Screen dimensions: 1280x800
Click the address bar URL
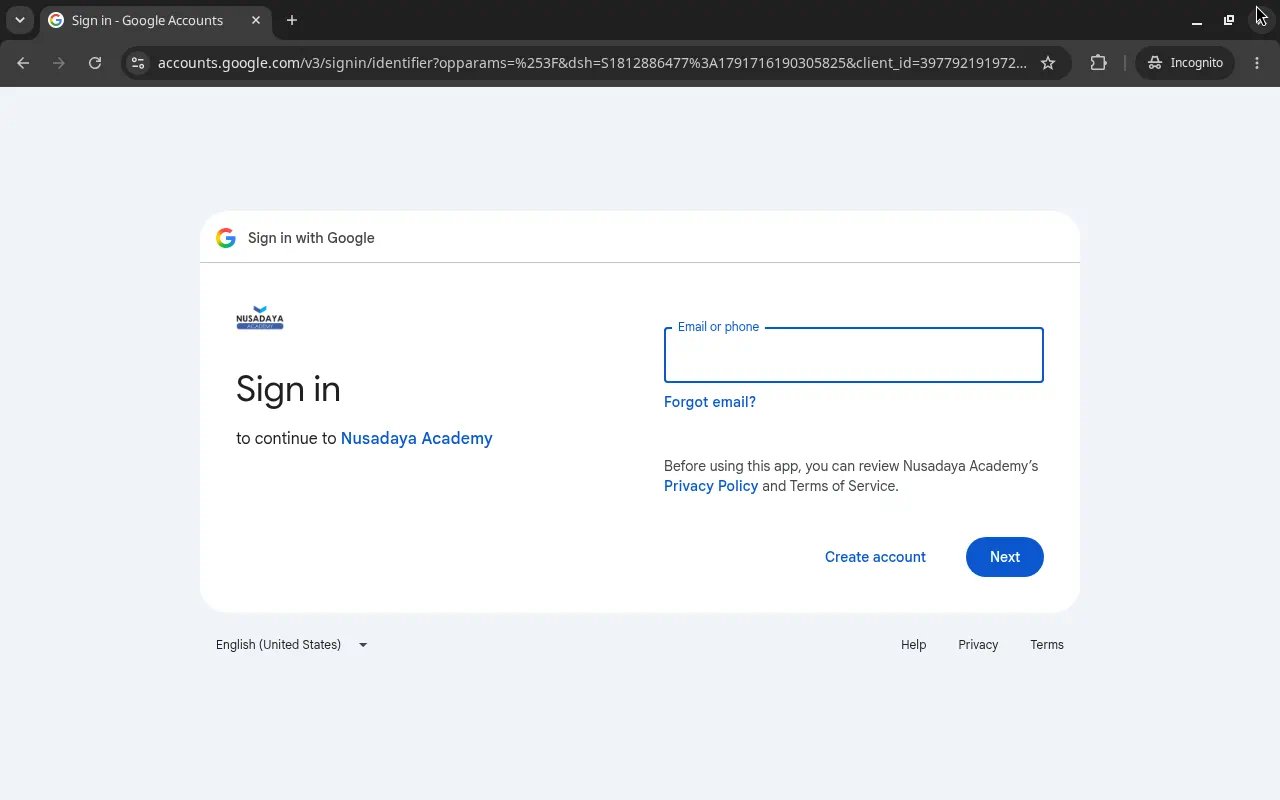(592, 63)
